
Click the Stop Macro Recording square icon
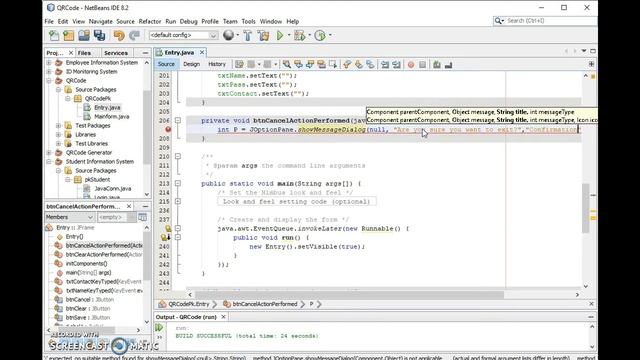click(422, 64)
